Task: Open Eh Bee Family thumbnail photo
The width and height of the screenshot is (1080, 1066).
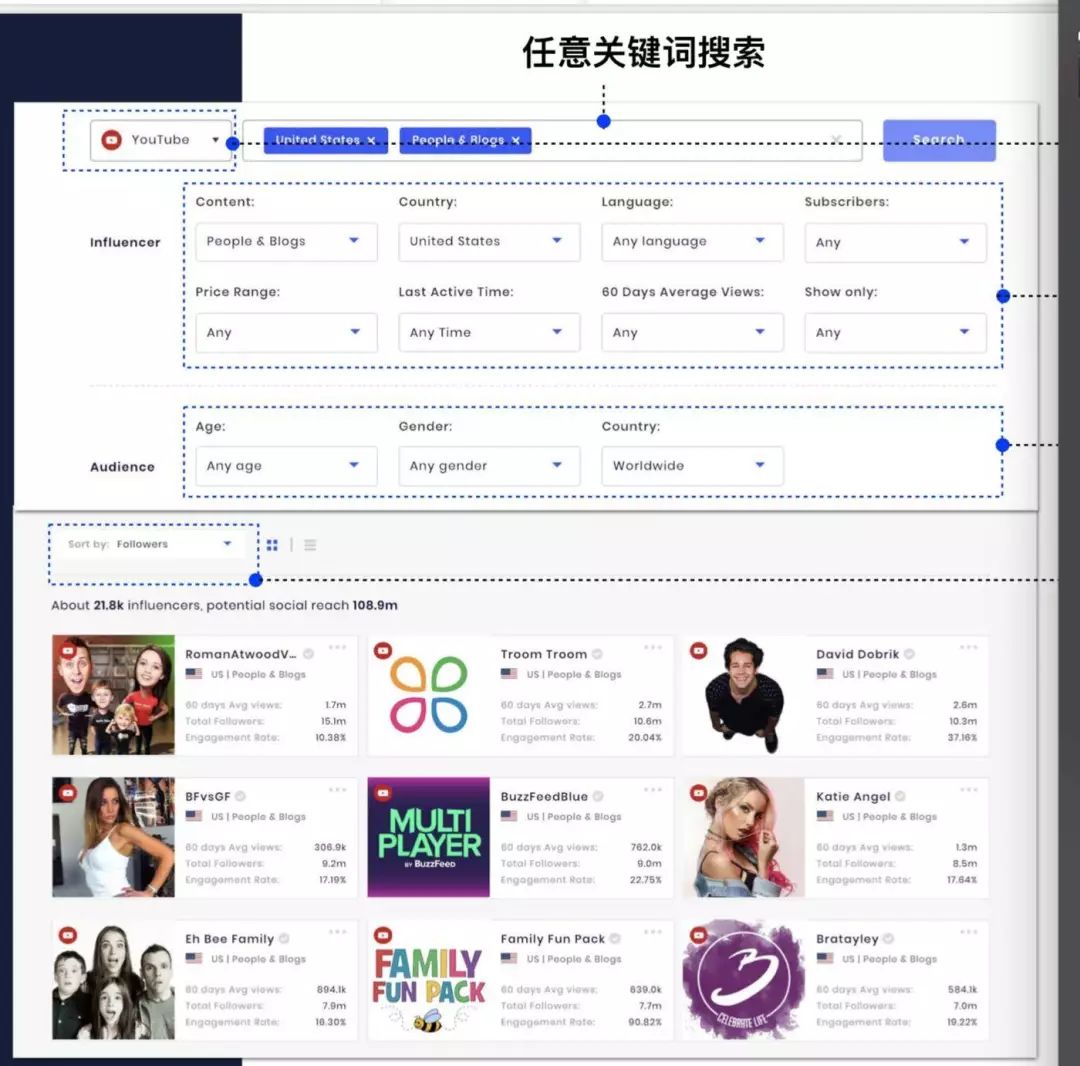Action: pyautogui.click(x=114, y=980)
